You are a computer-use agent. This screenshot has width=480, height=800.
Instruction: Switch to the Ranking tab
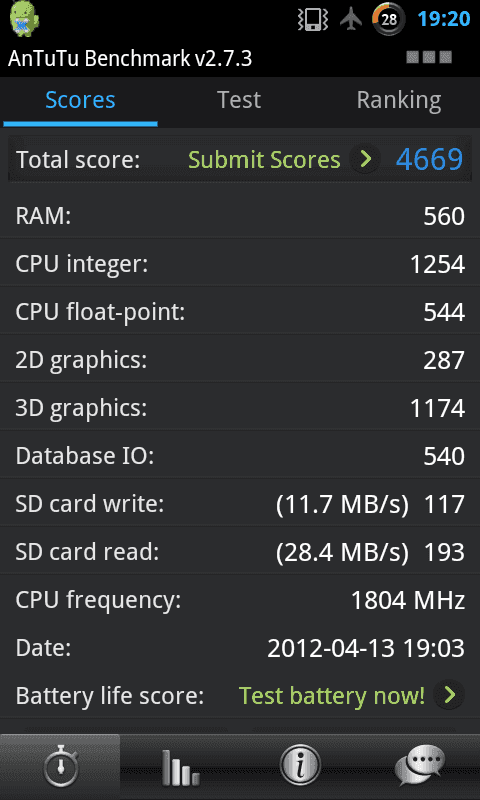[399, 100]
